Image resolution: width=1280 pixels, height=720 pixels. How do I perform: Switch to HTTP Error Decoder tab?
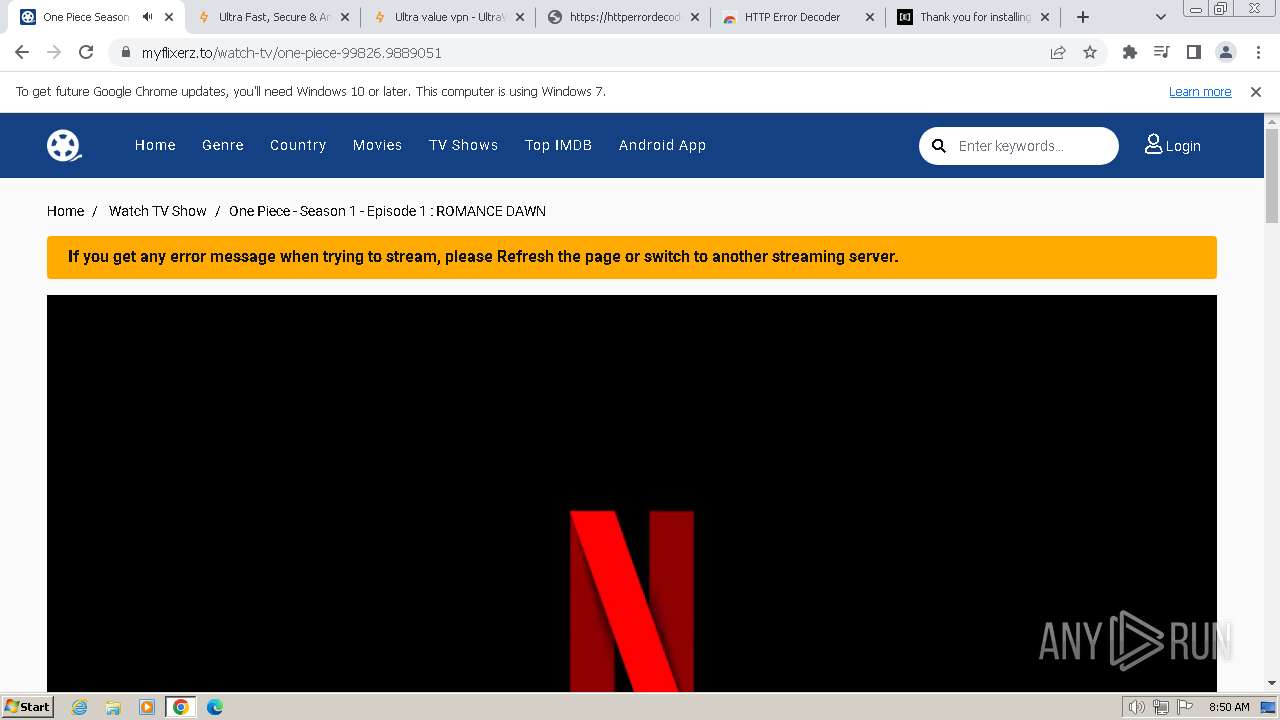tap(798, 17)
